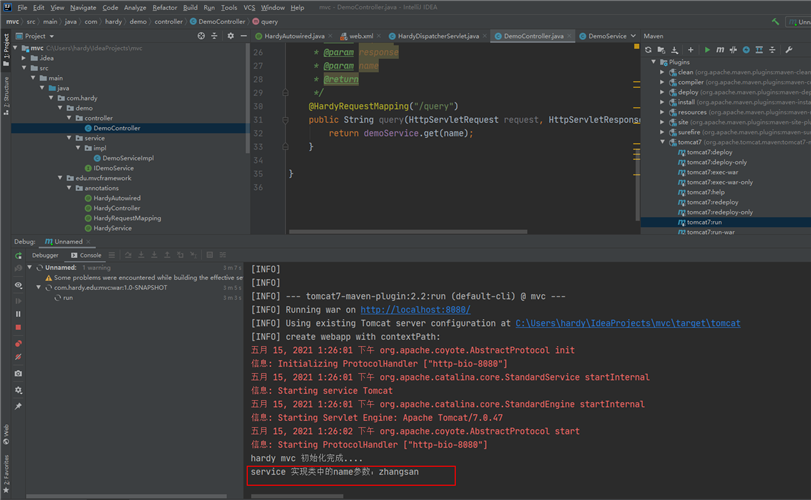
Task: Collapse Unnamed build tree node
Action: pos(30,267)
